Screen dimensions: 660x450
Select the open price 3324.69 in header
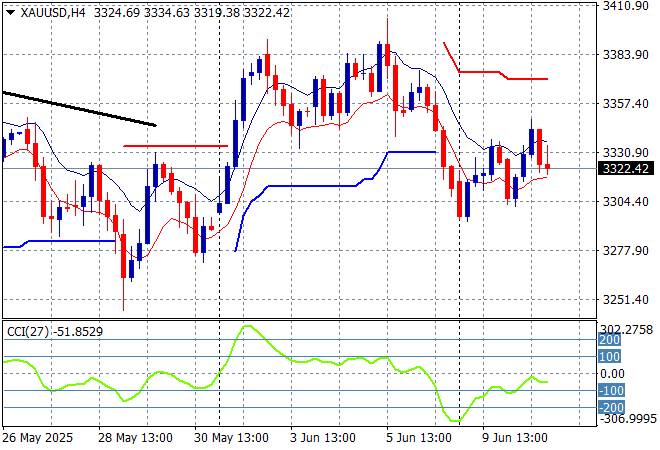117,13
